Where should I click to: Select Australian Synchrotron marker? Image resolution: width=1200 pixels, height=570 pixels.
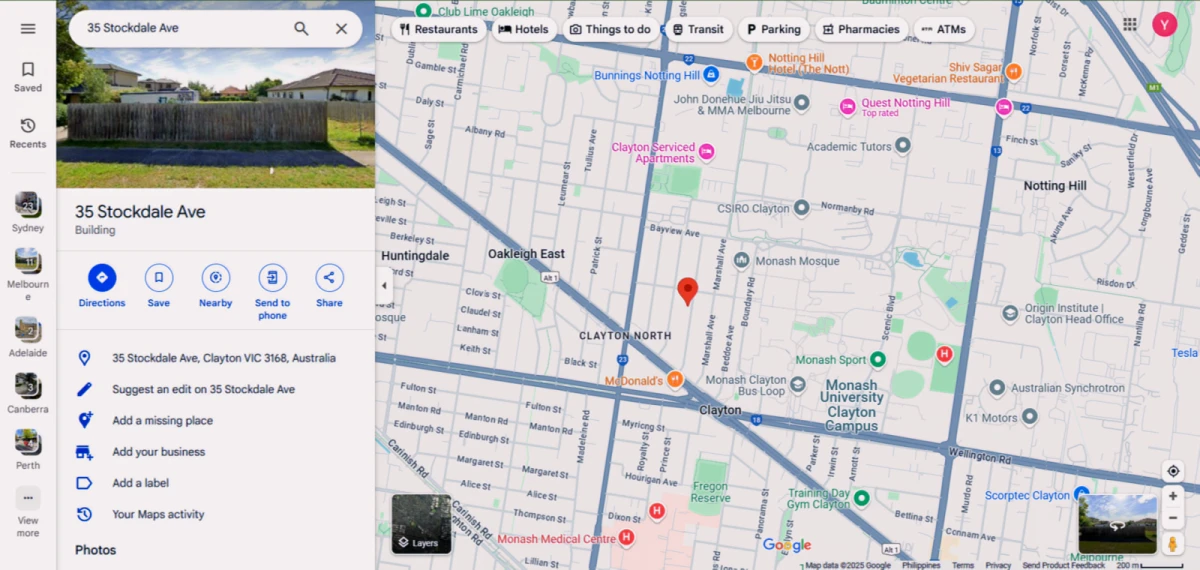[x=996, y=387]
